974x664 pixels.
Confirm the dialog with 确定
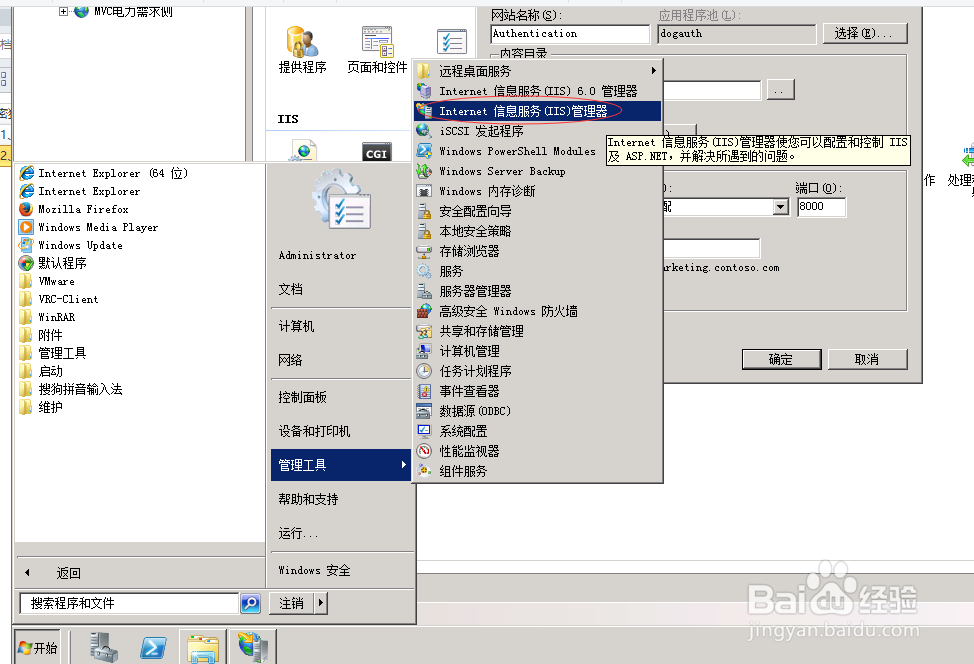781,358
